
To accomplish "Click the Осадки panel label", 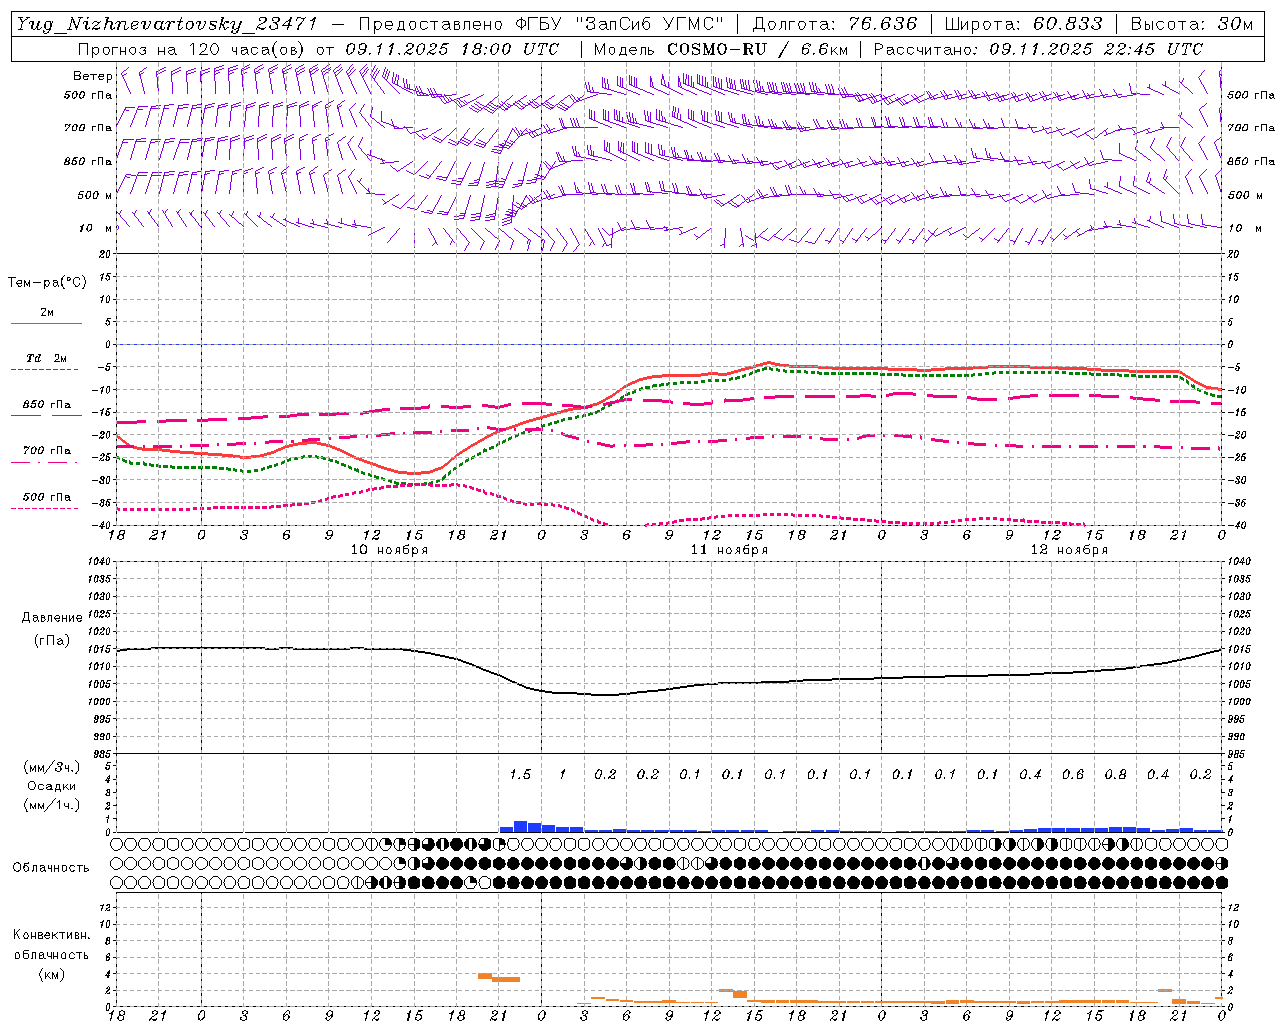I will (52, 786).
